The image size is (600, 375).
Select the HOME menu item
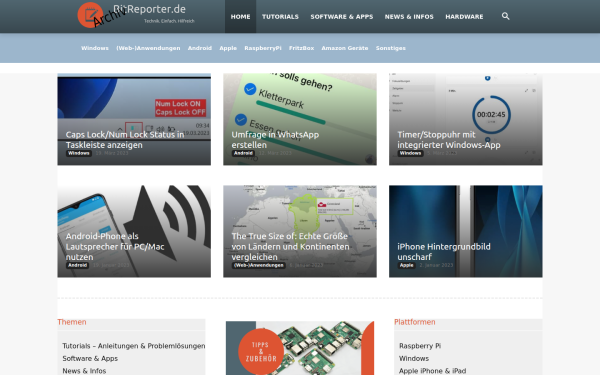(x=240, y=16)
